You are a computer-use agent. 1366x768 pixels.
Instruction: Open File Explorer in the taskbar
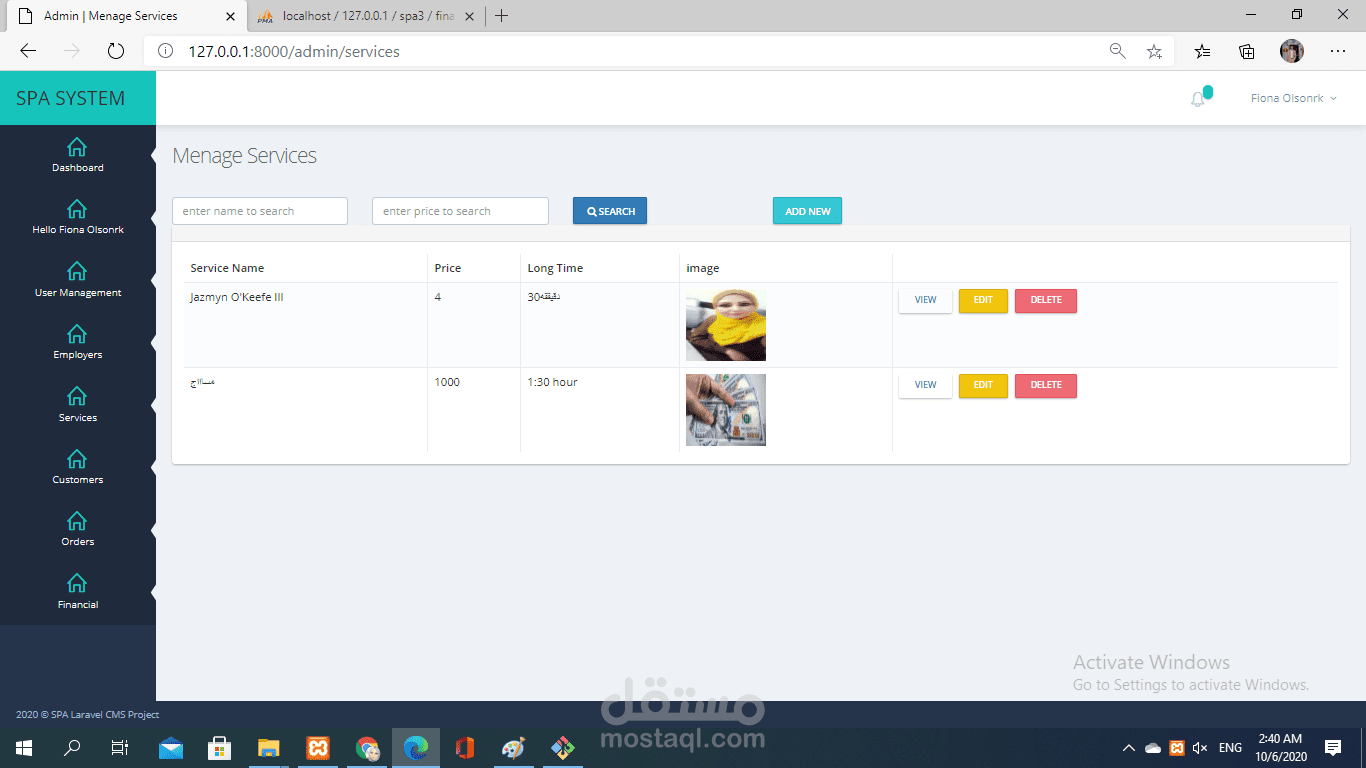click(x=269, y=747)
